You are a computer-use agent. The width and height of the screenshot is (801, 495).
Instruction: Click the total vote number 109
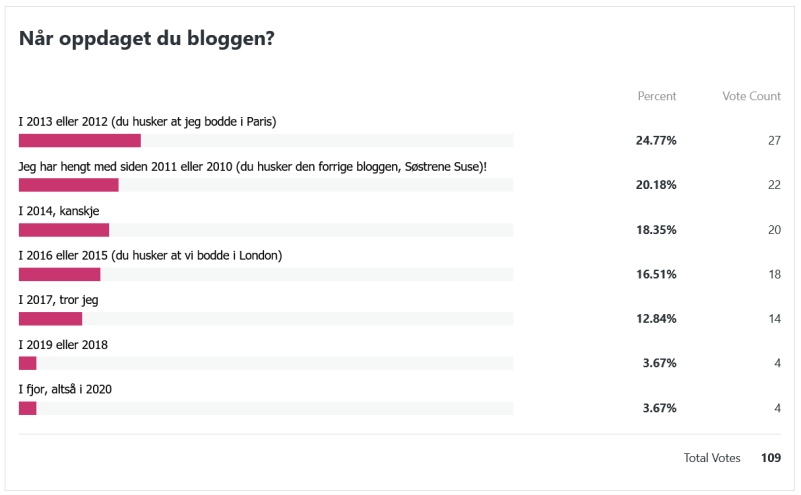tap(770, 458)
